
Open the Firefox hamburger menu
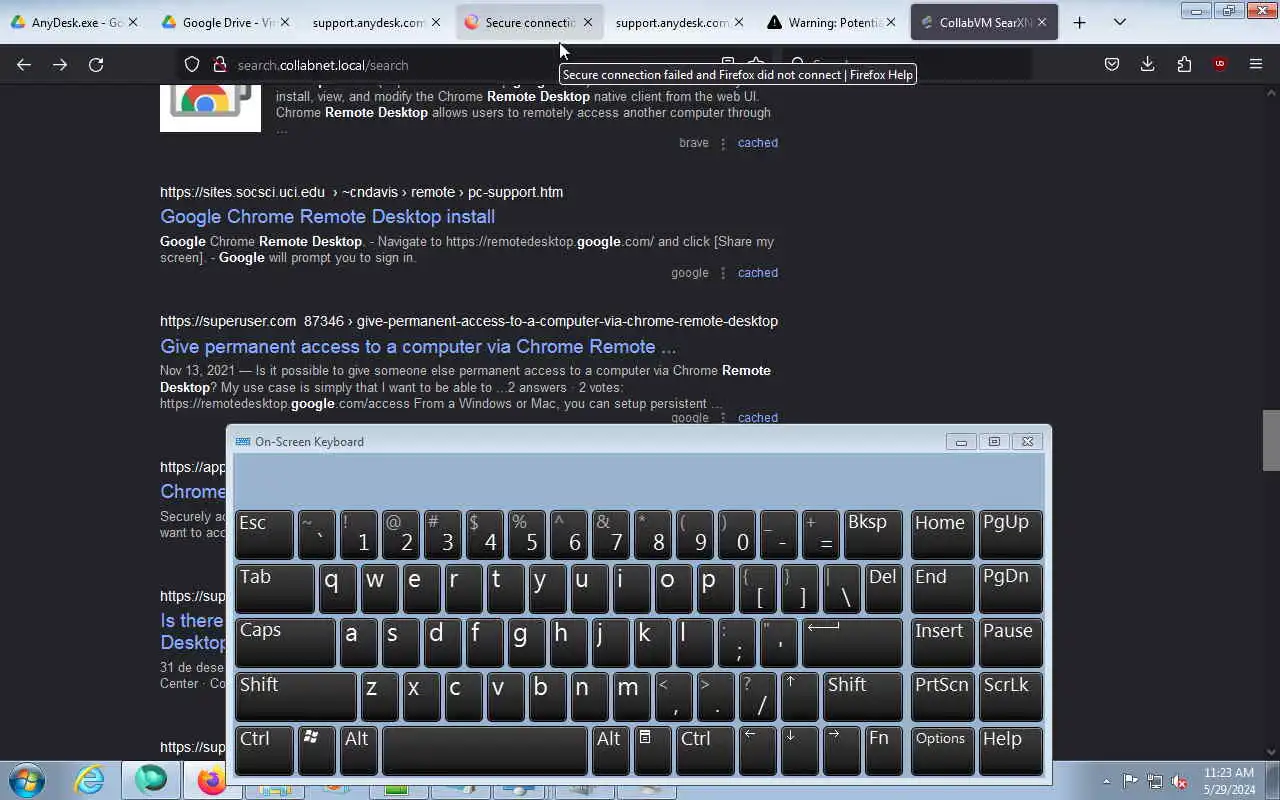(x=1256, y=64)
